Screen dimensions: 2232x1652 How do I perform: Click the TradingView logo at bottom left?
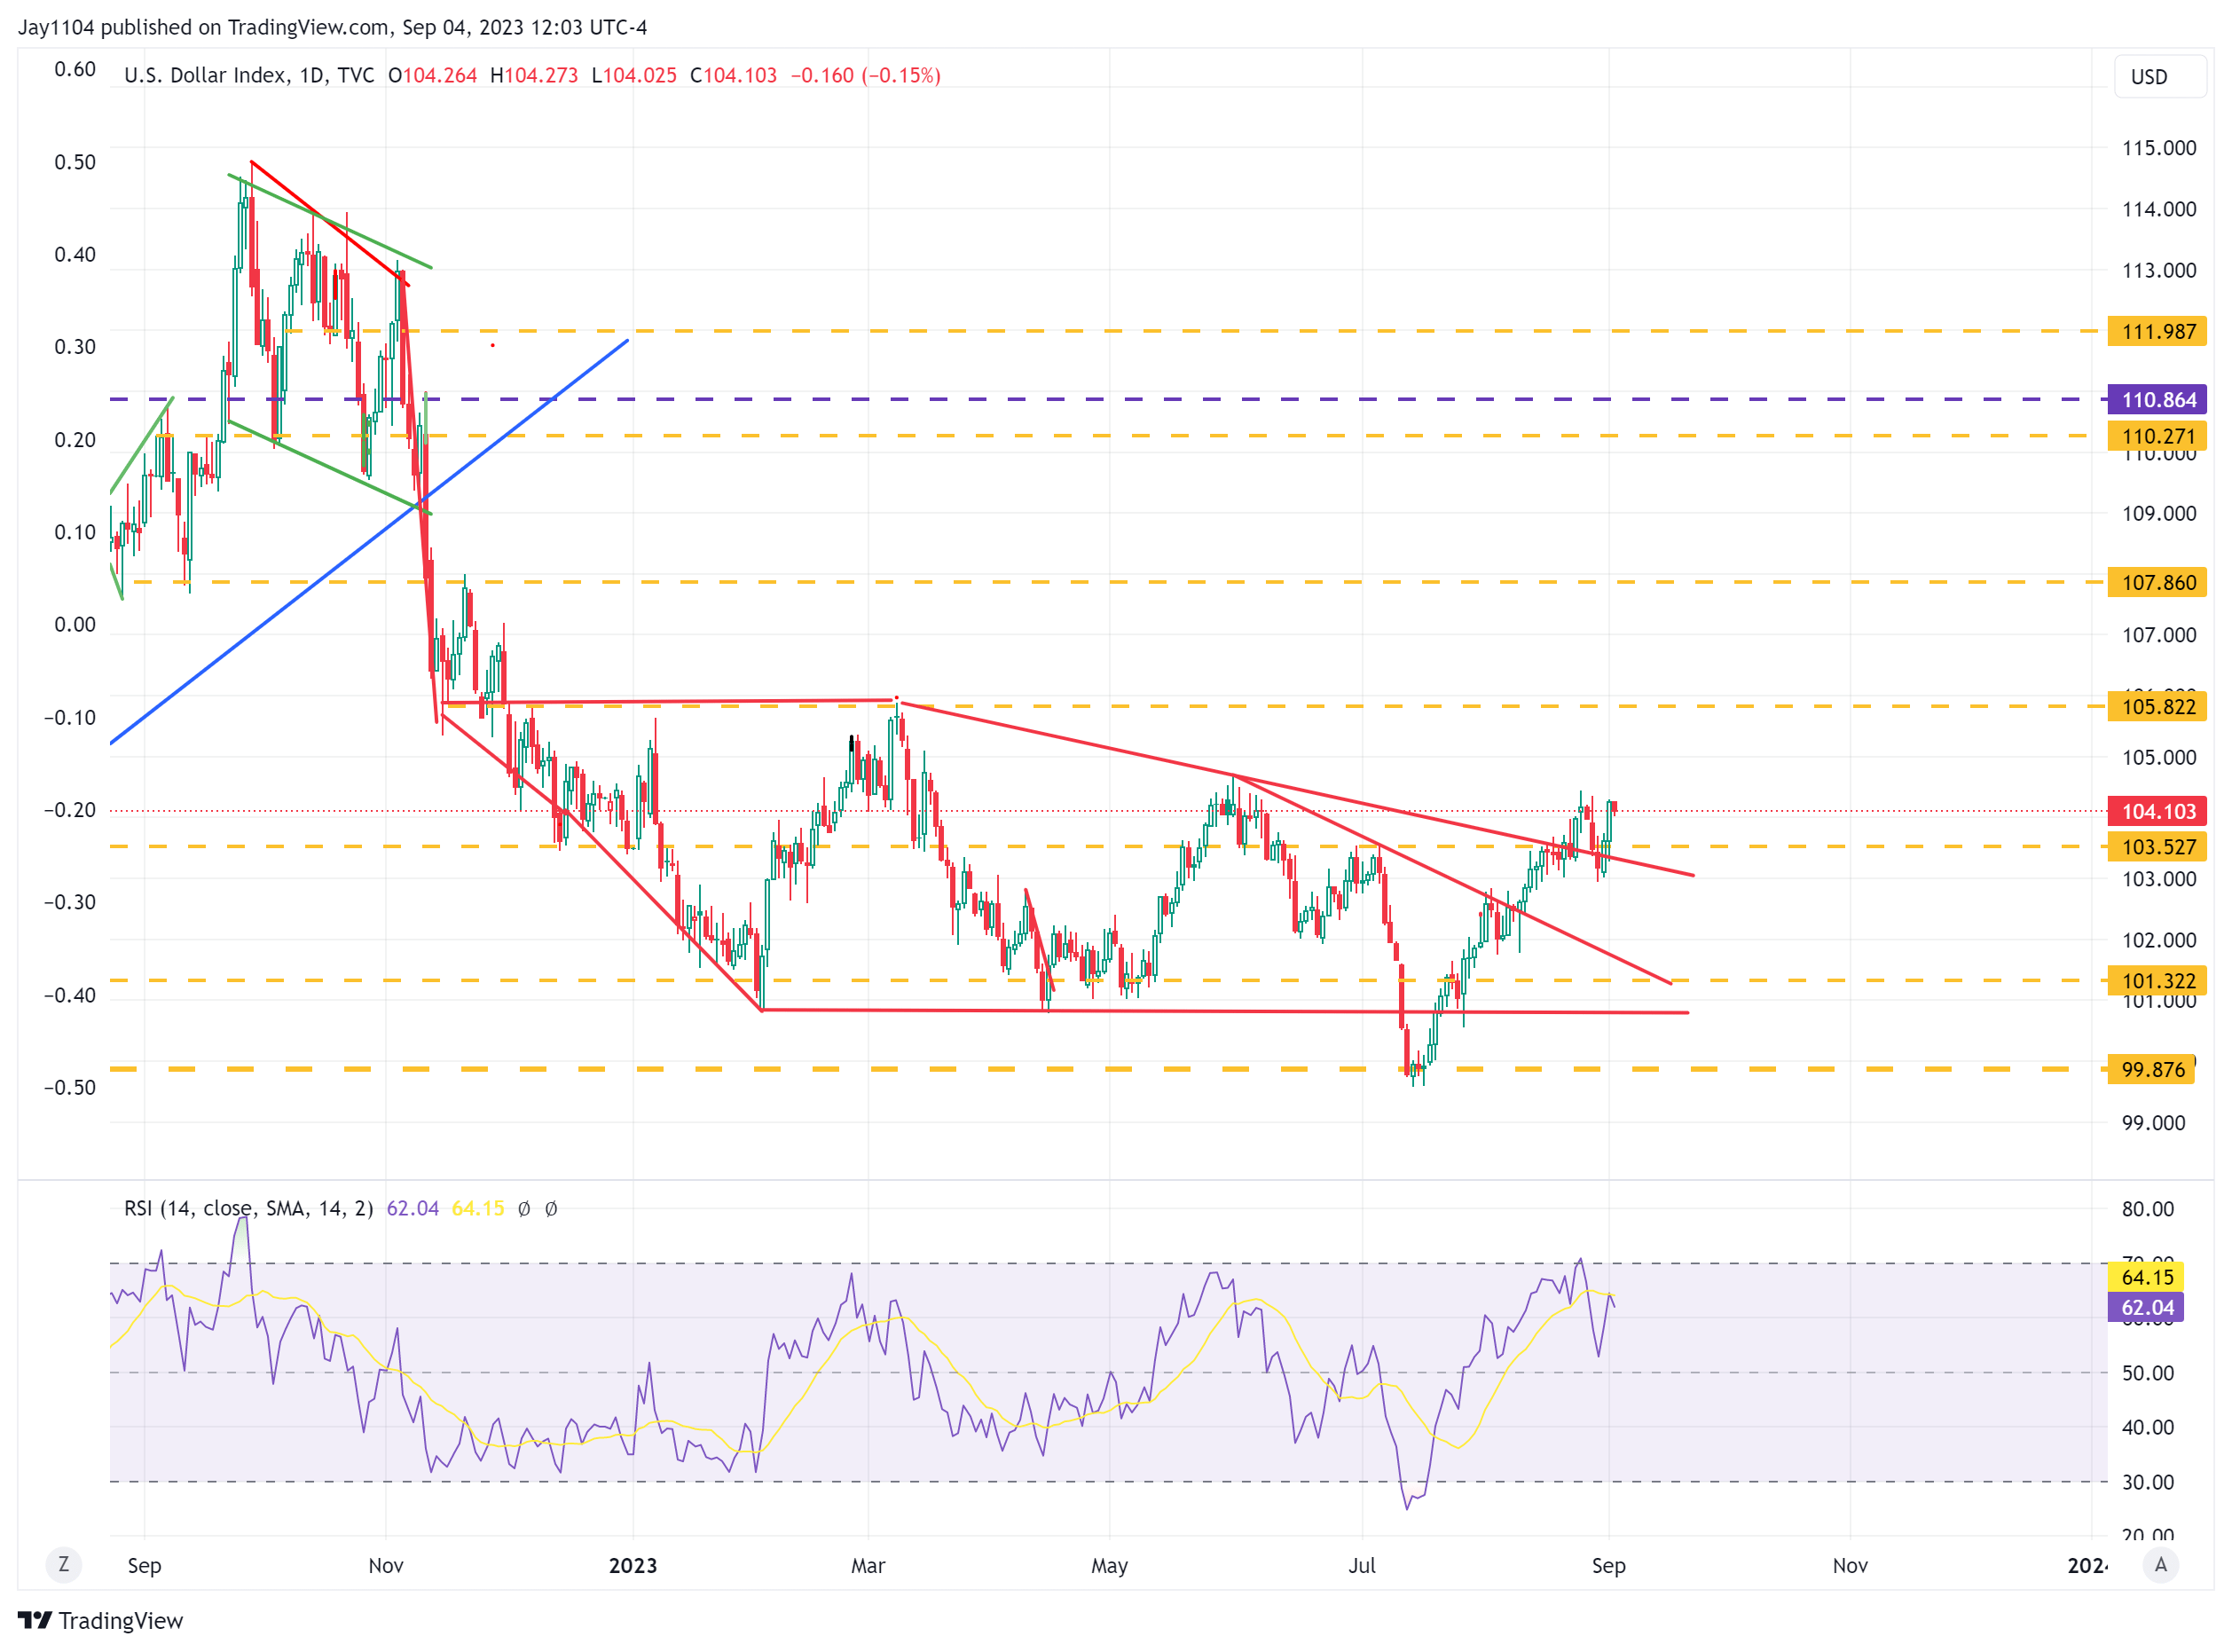coord(100,1620)
